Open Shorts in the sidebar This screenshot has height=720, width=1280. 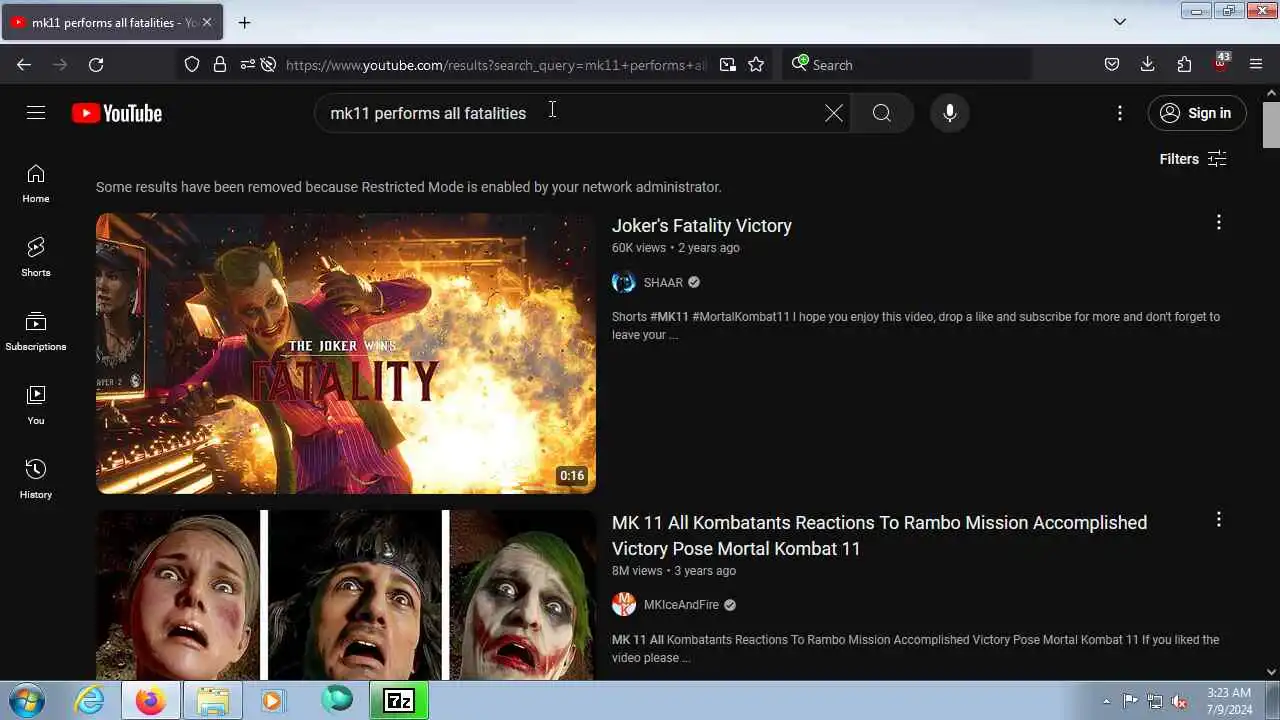point(36,258)
